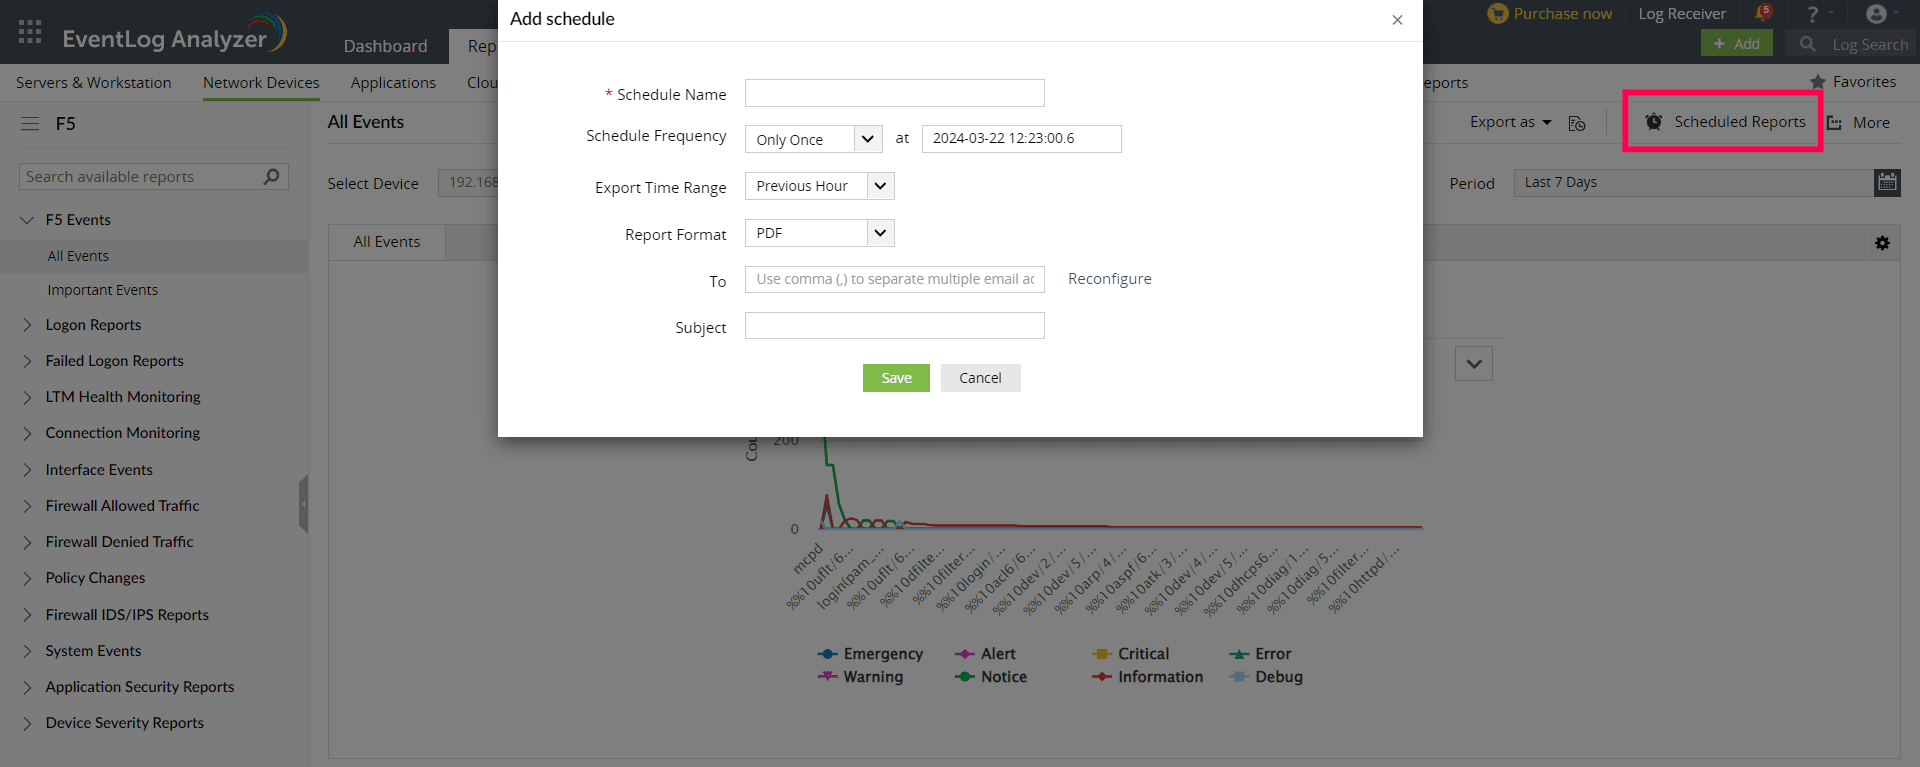Close the Add schedule dialog
Screen dimensions: 1920x767
click(1397, 20)
